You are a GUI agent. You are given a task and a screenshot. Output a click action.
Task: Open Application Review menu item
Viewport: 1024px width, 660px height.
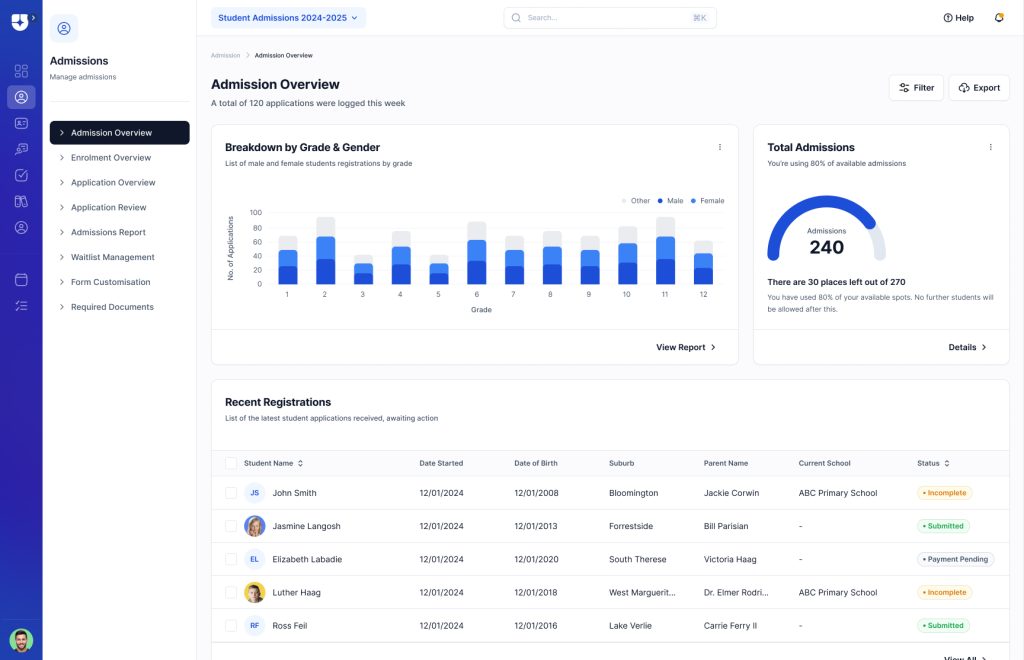click(120, 207)
